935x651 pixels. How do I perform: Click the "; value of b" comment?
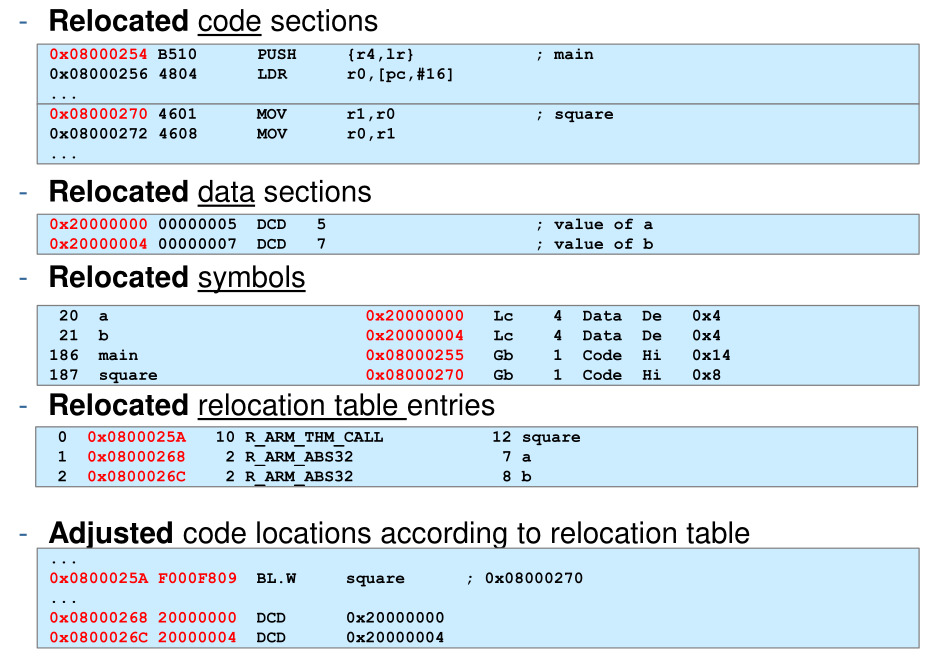(594, 245)
